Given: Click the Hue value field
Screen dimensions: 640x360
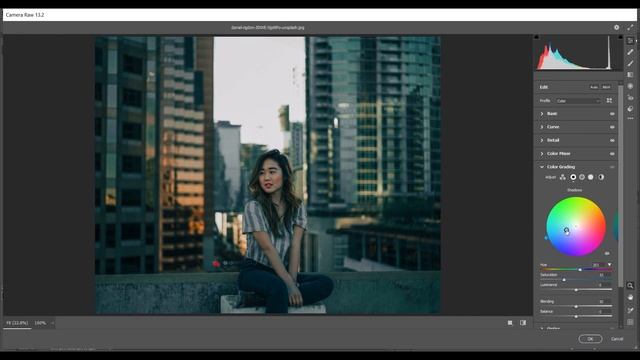Looking at the screenshot, I should pos(599,265).
